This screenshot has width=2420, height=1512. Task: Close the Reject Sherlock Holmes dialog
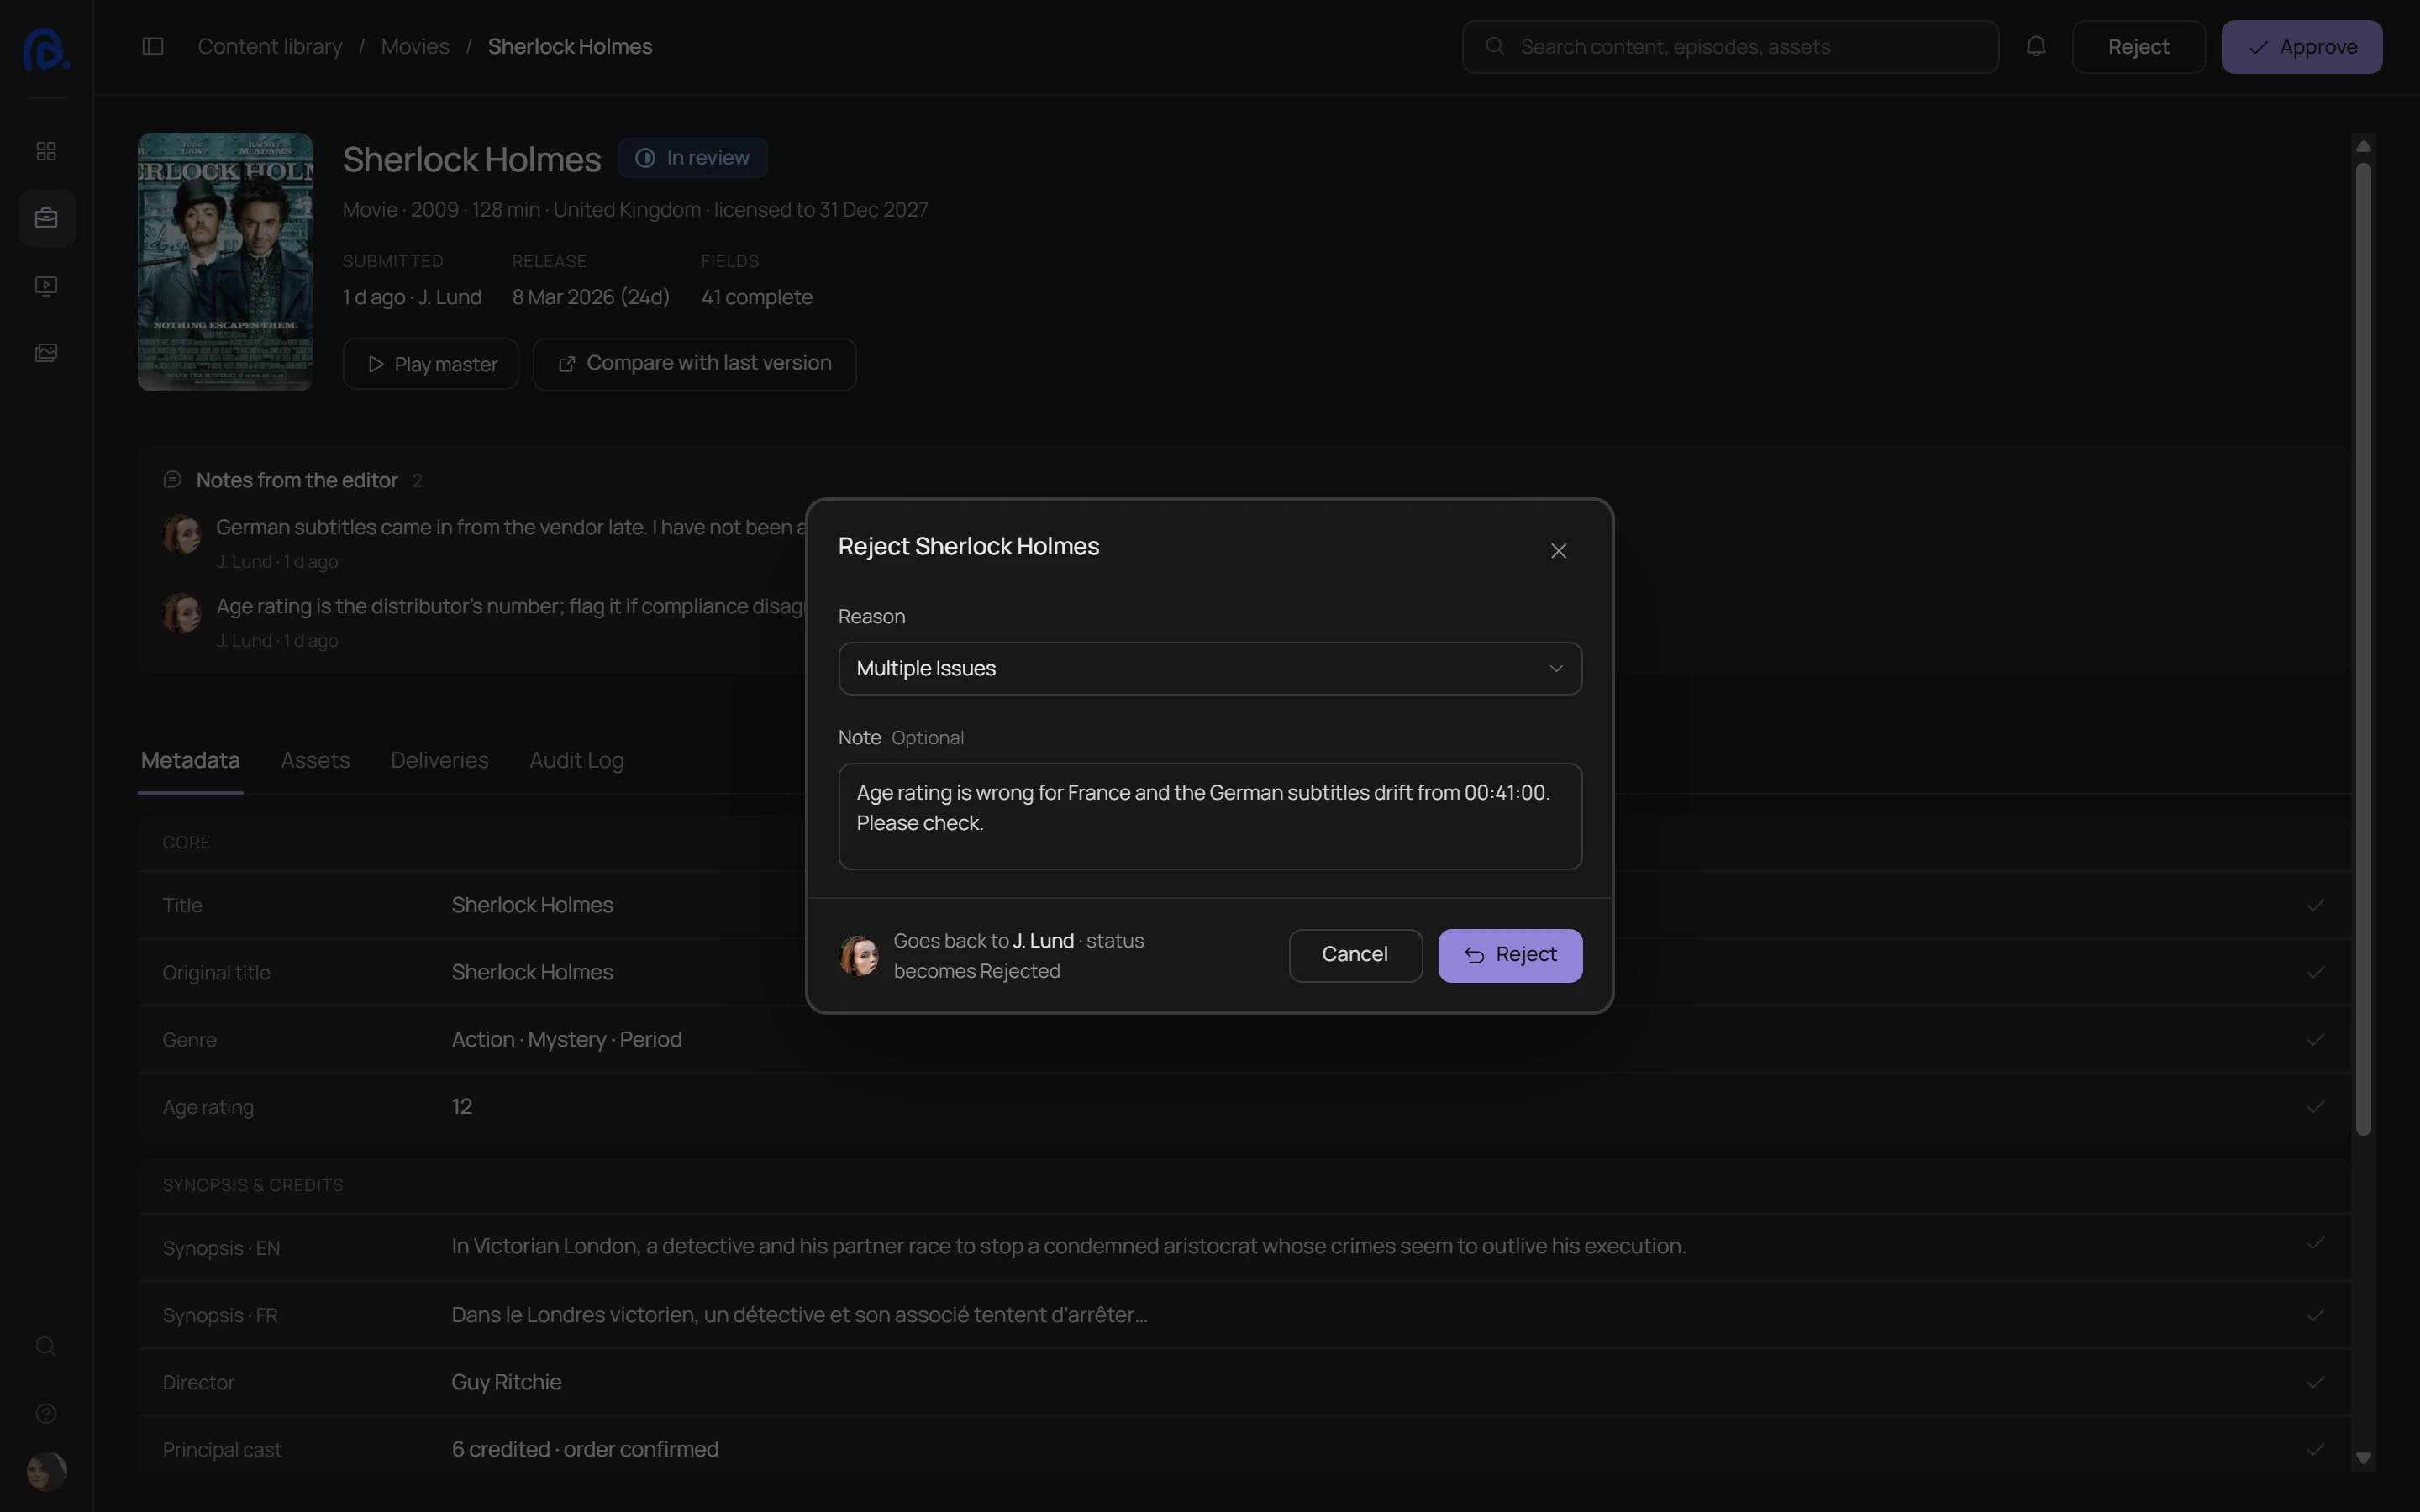point(1558,551)
